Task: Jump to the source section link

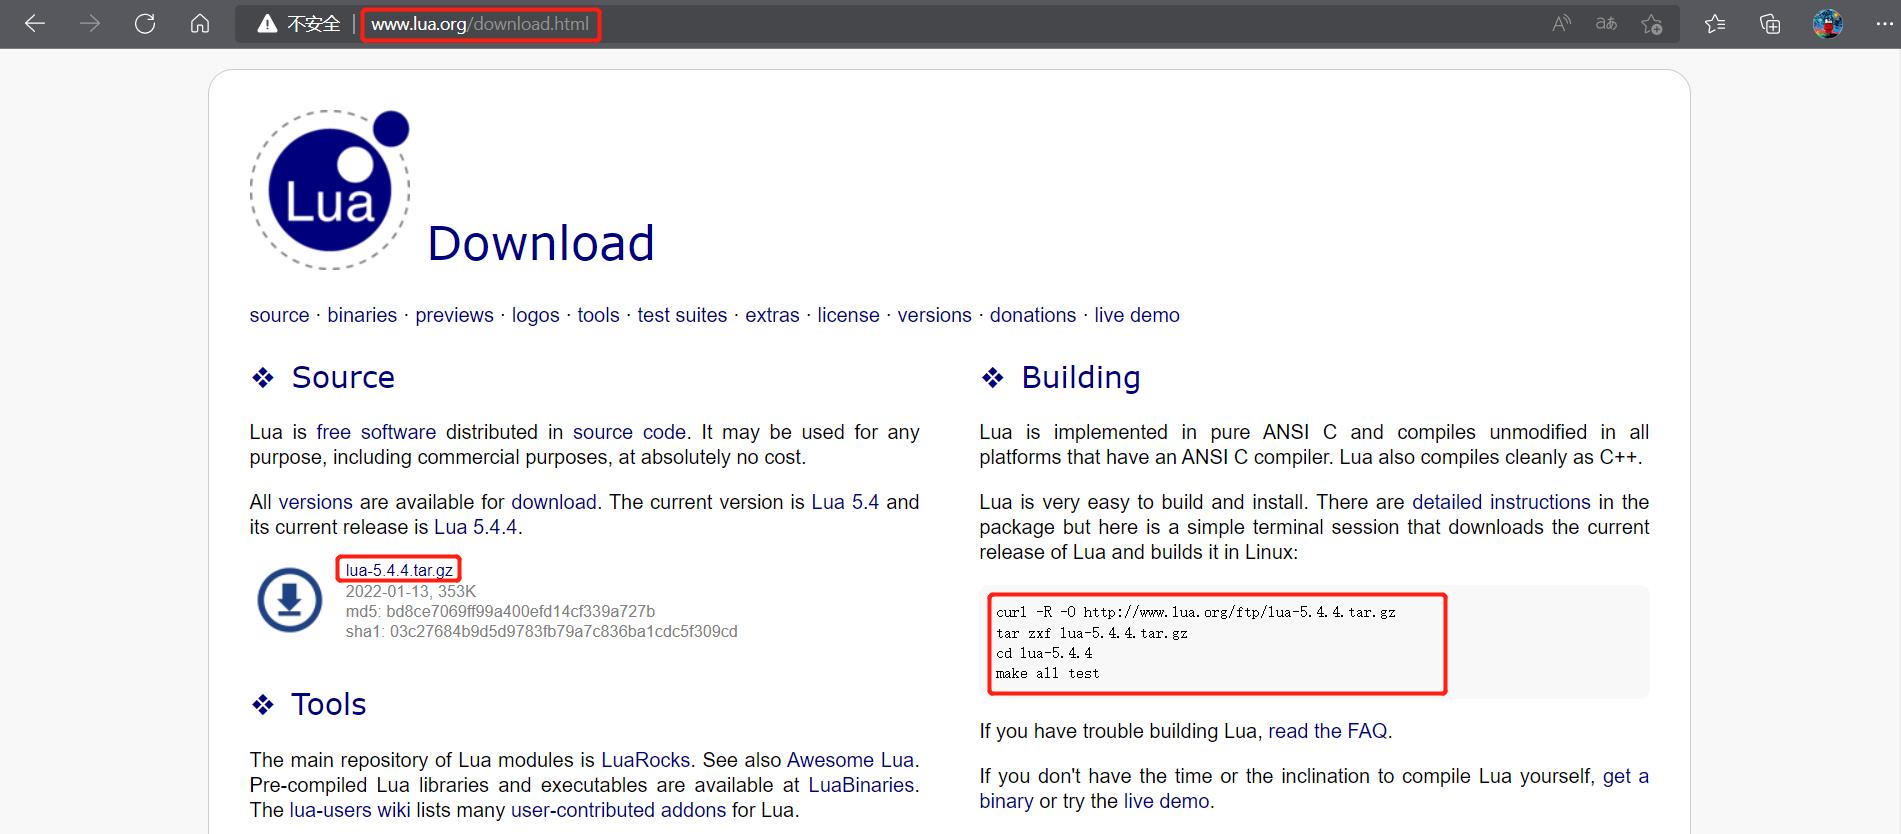Action: click(x=279, y=315)
